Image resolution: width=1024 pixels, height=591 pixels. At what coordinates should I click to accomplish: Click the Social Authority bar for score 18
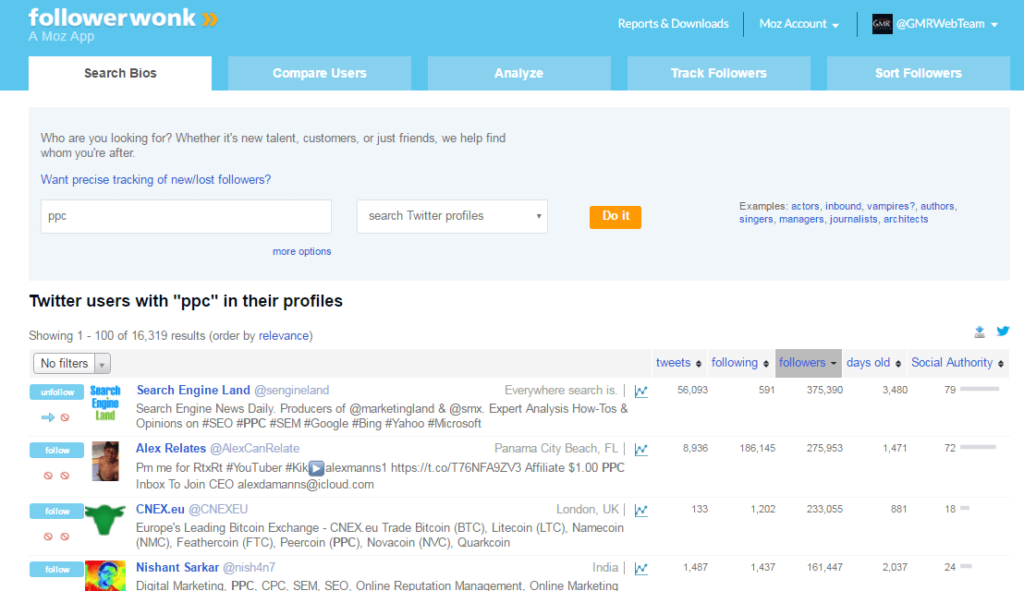[x=965, y=508]
